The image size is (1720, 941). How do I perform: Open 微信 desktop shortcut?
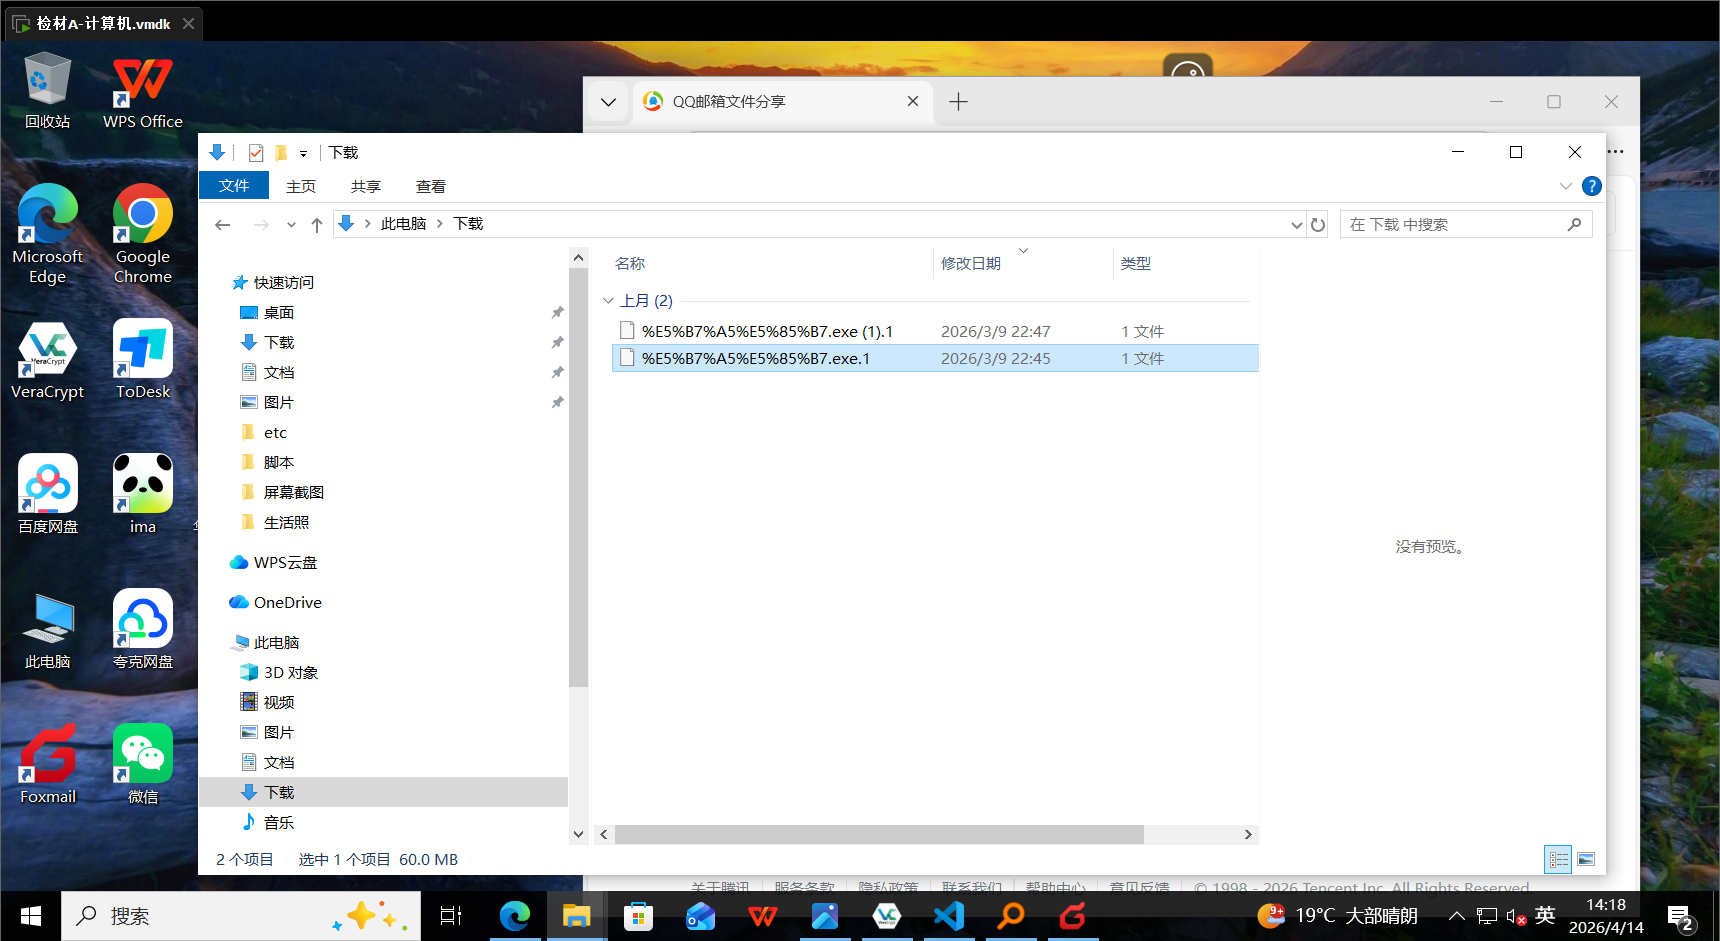click(143, 765)
